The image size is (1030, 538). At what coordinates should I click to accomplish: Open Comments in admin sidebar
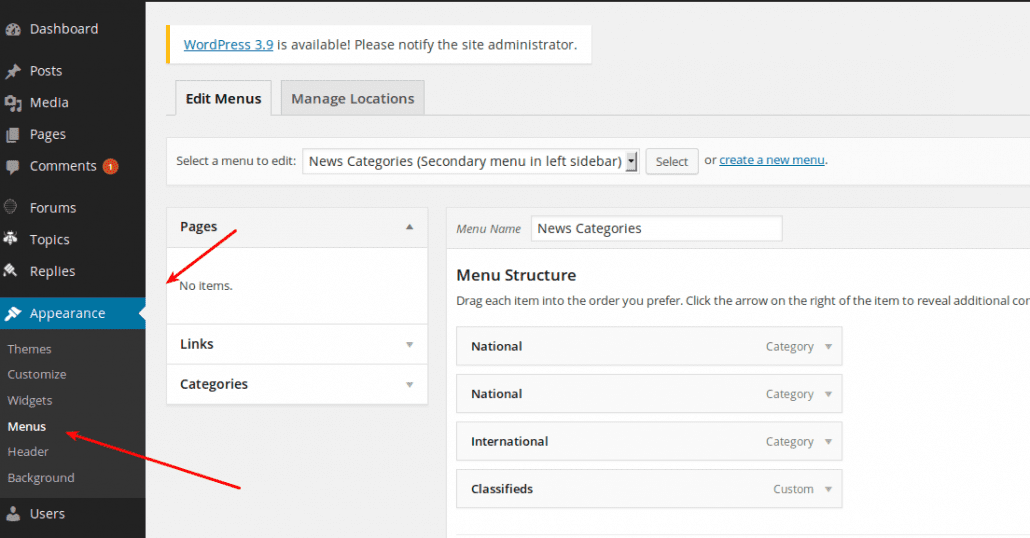(x=63, y=166)
